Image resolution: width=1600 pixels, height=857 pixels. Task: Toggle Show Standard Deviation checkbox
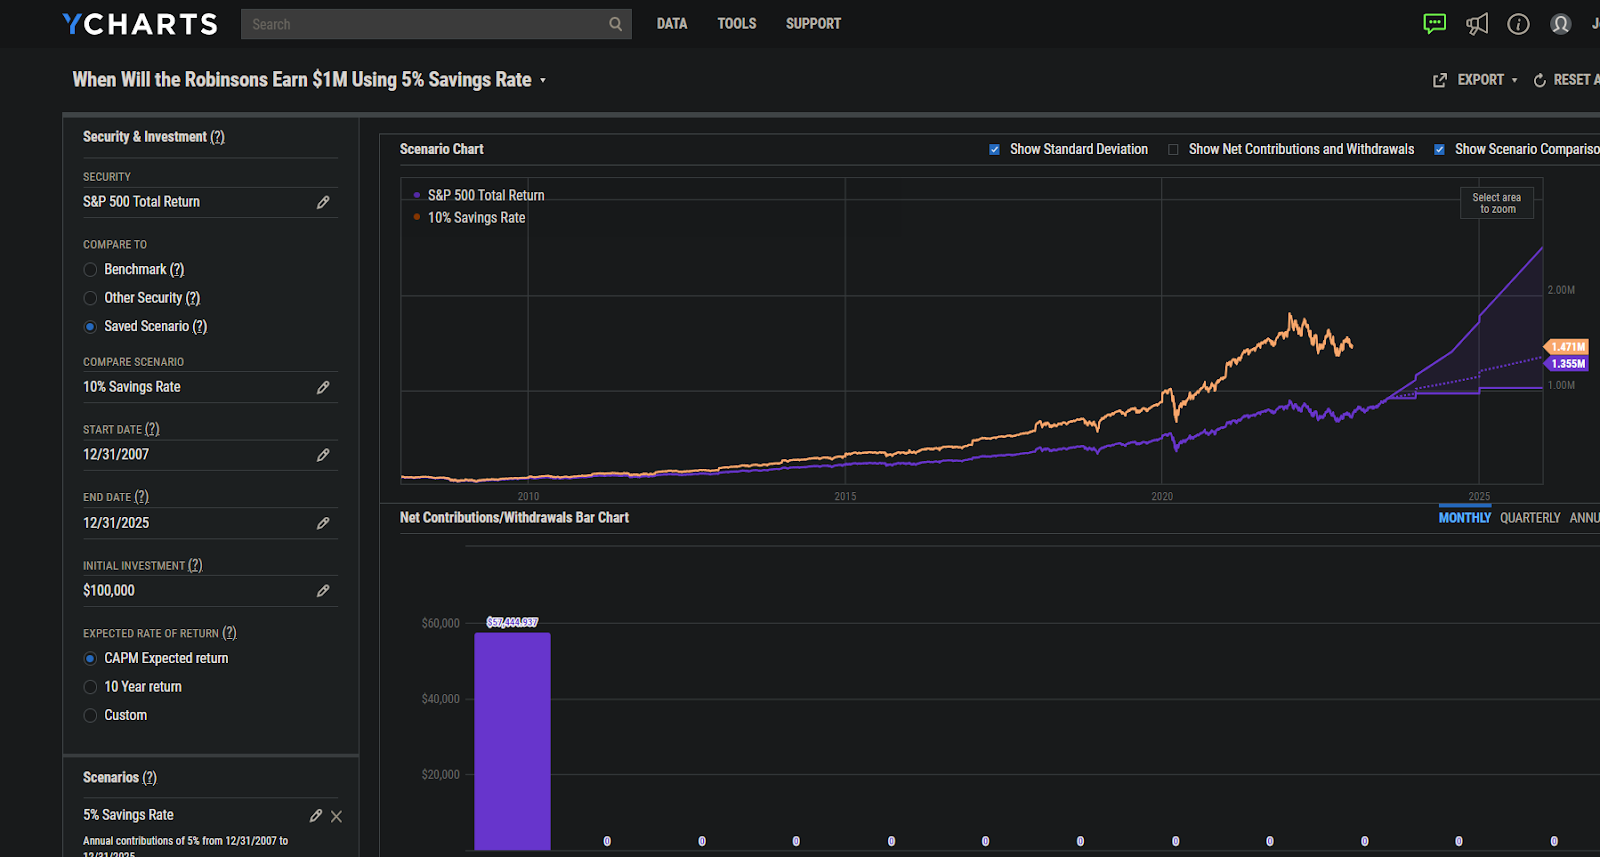(x=994, y=149)
